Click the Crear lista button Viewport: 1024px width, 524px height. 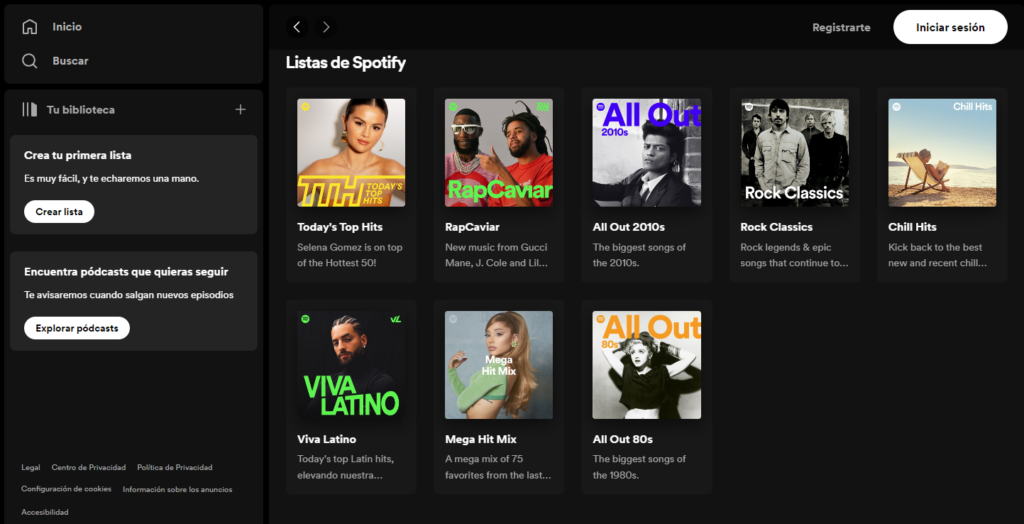click(x=59, y=212)
